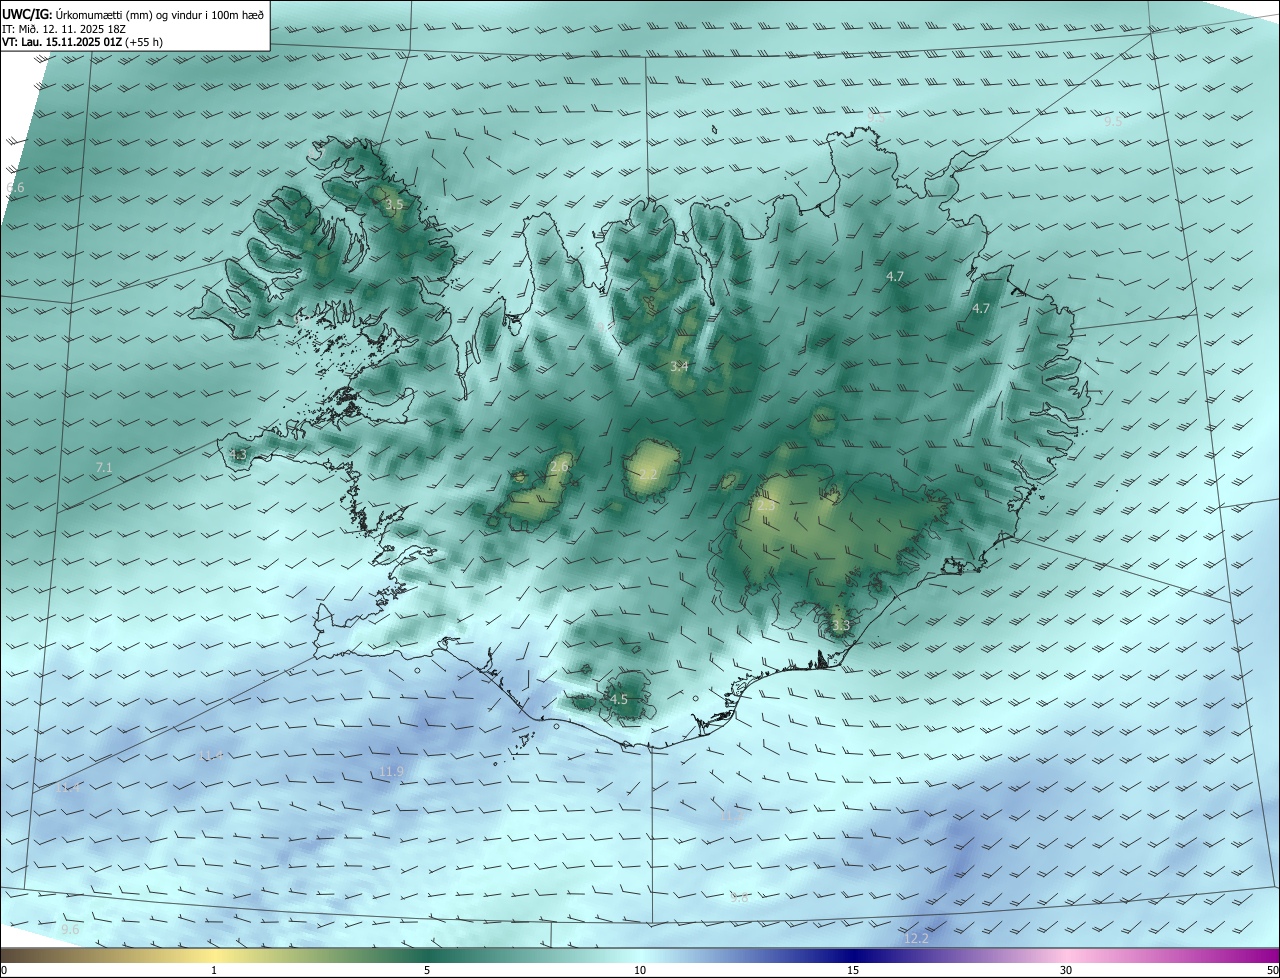Screen dimensions: 1280x978
Task: Click the colorbar tick label 50
Action: tap(1272, 970)
